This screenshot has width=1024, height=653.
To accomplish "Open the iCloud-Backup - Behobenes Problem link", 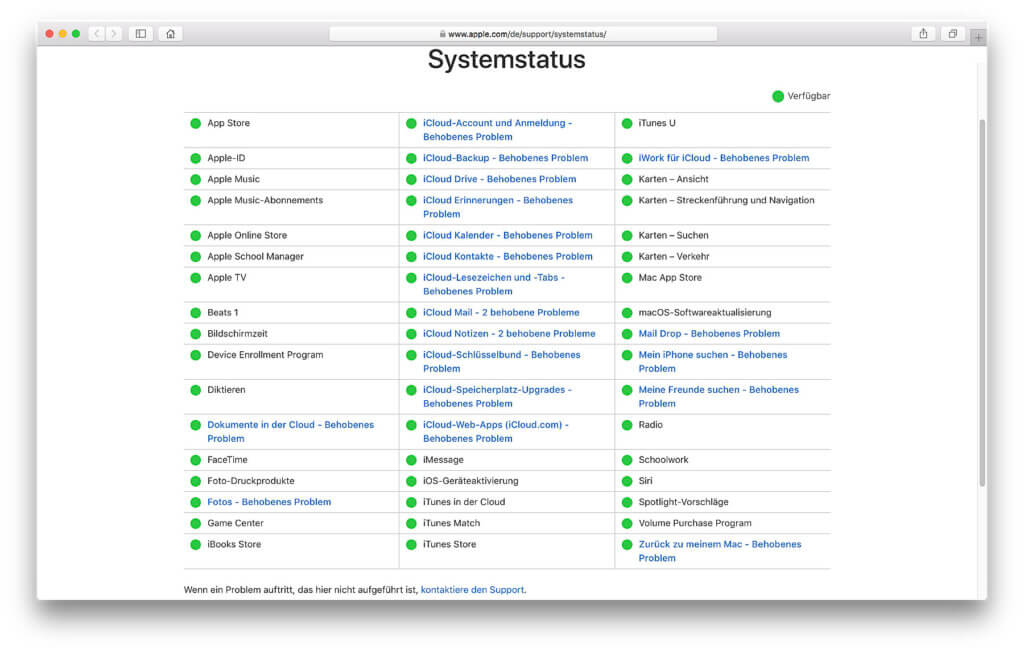I will point(505,158).
